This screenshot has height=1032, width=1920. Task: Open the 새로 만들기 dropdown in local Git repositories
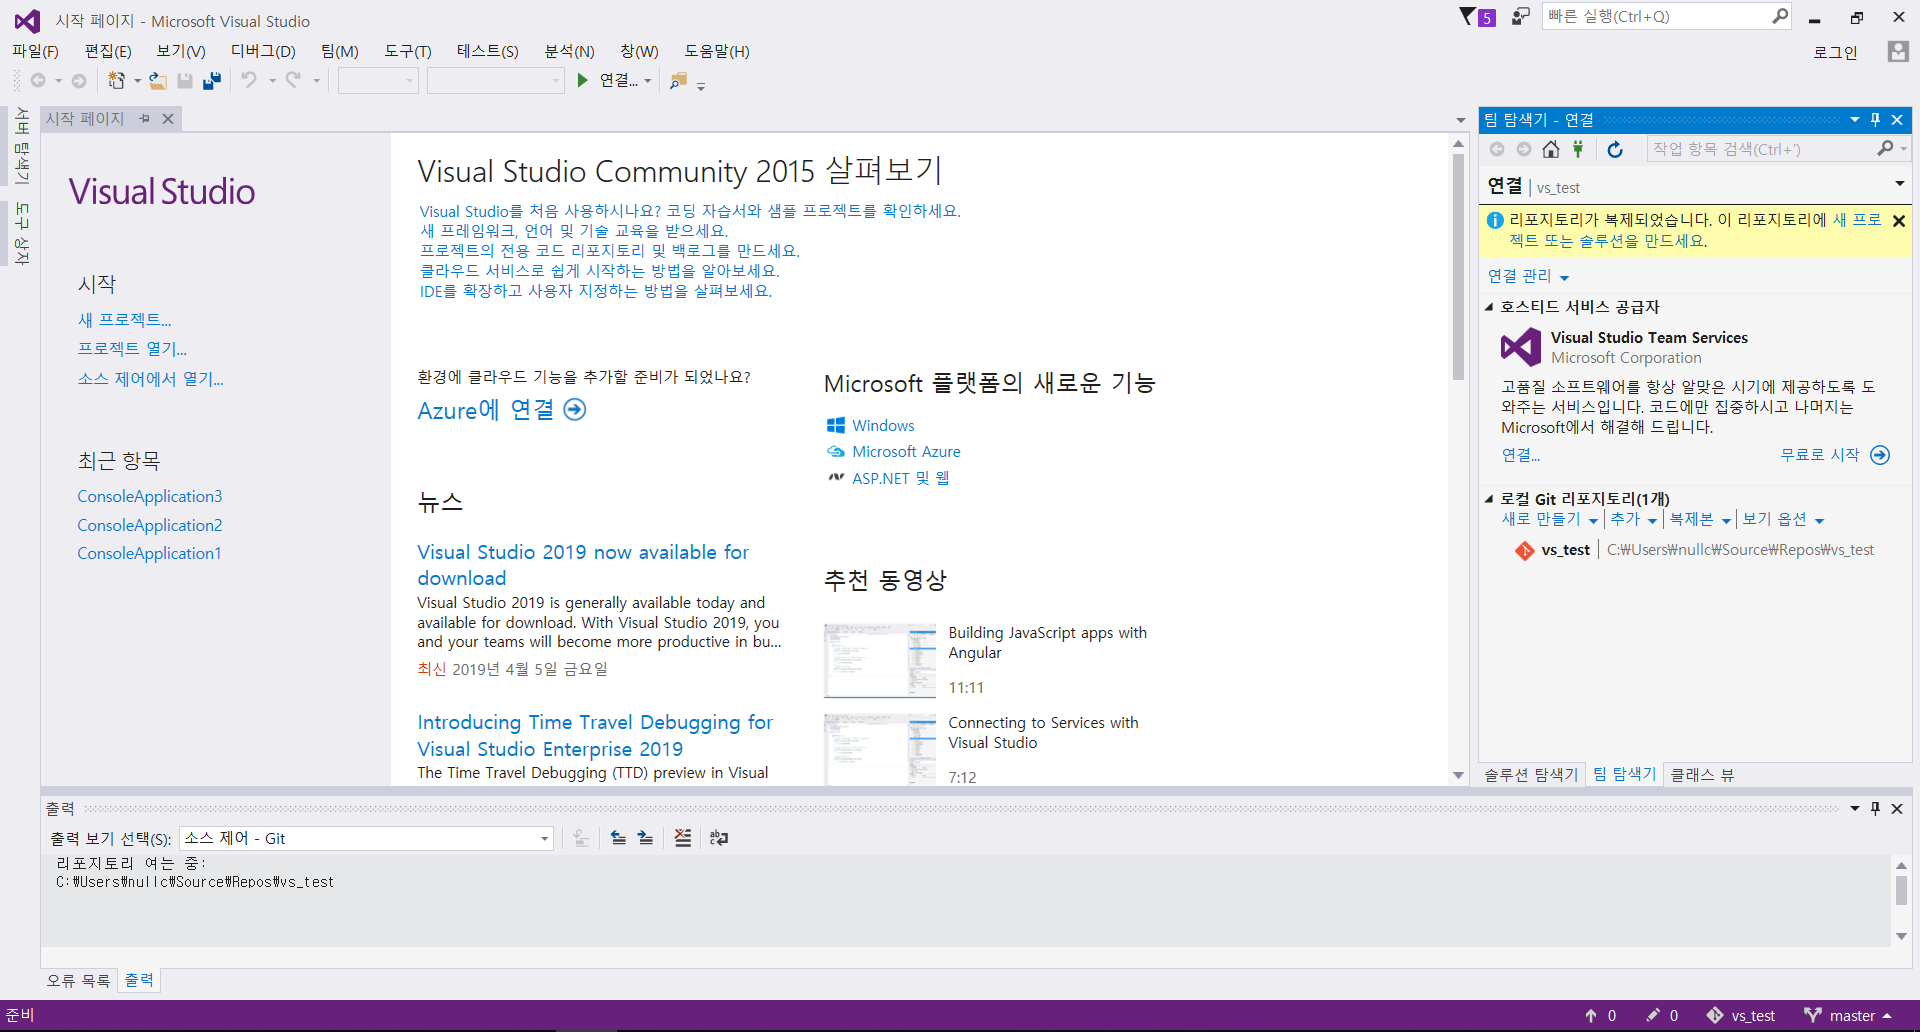(1549, 519)
